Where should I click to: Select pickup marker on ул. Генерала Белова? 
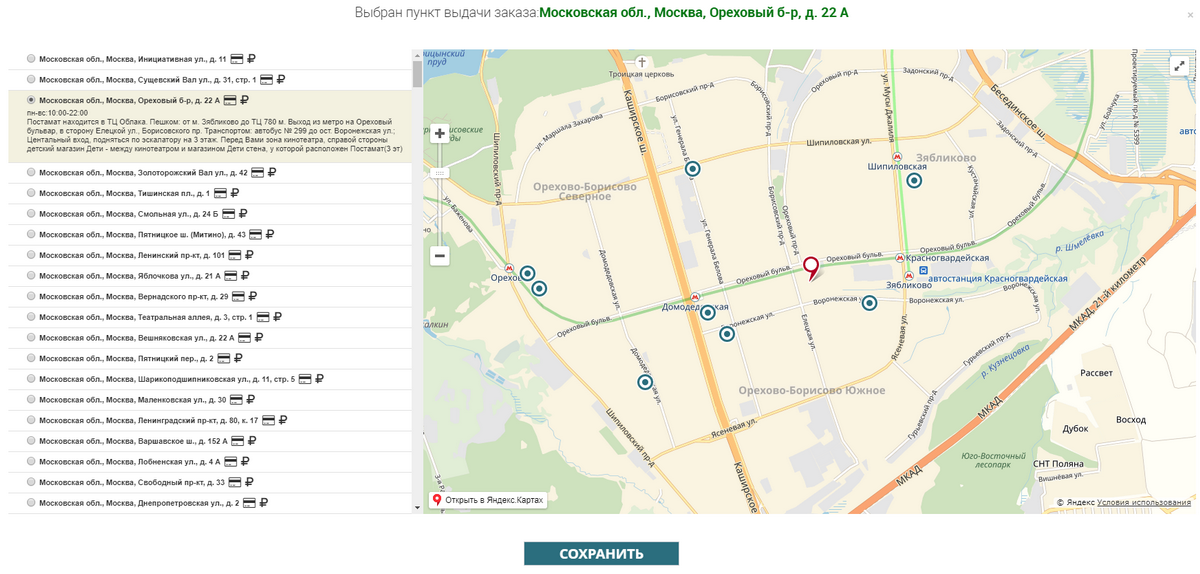coord(692,169)
